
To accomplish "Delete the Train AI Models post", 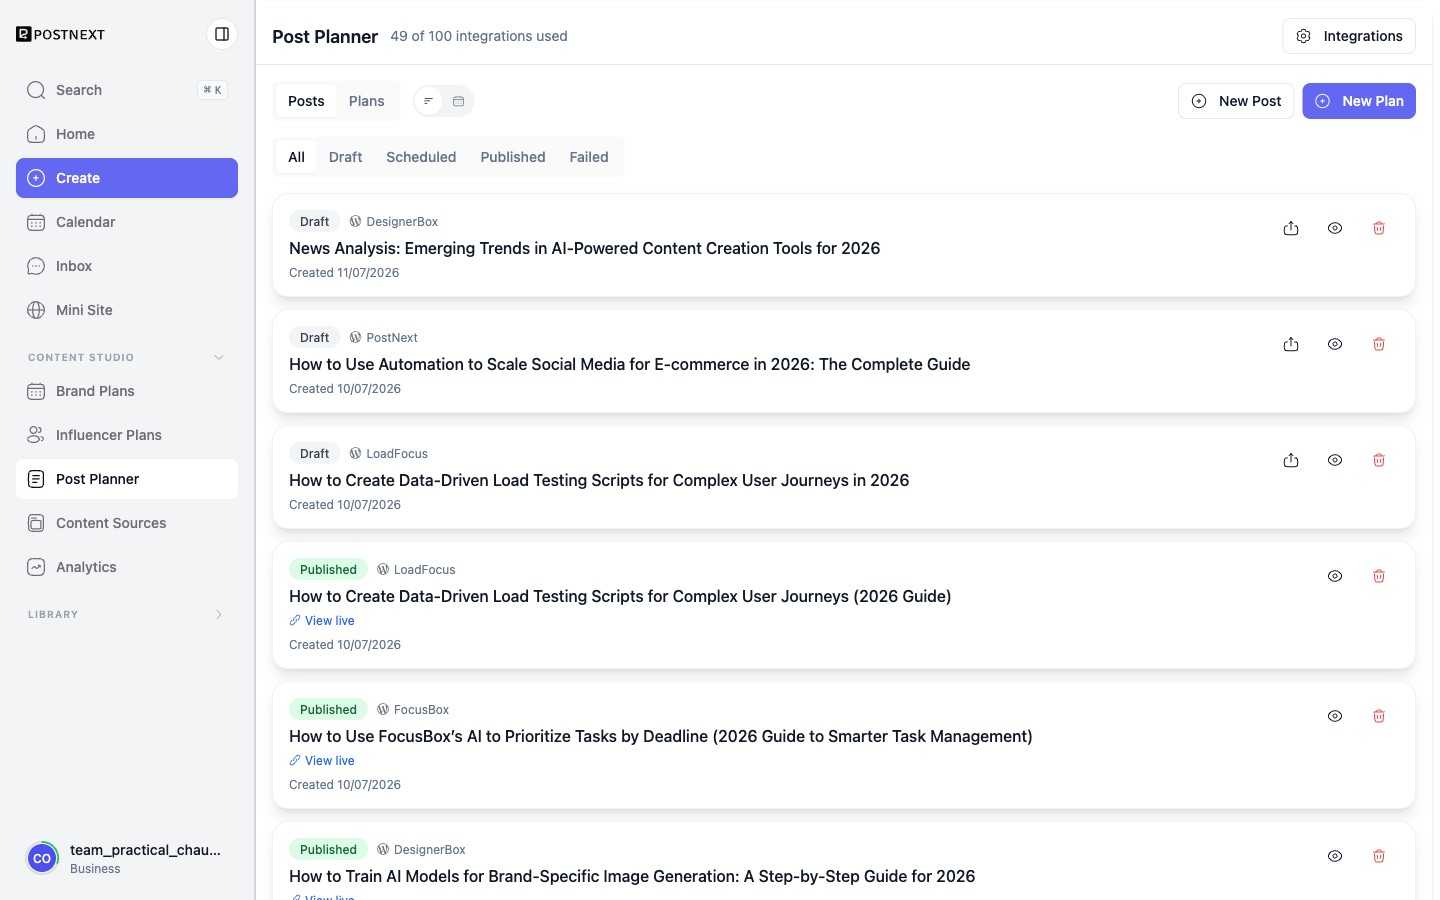I will click(1379, 856).
